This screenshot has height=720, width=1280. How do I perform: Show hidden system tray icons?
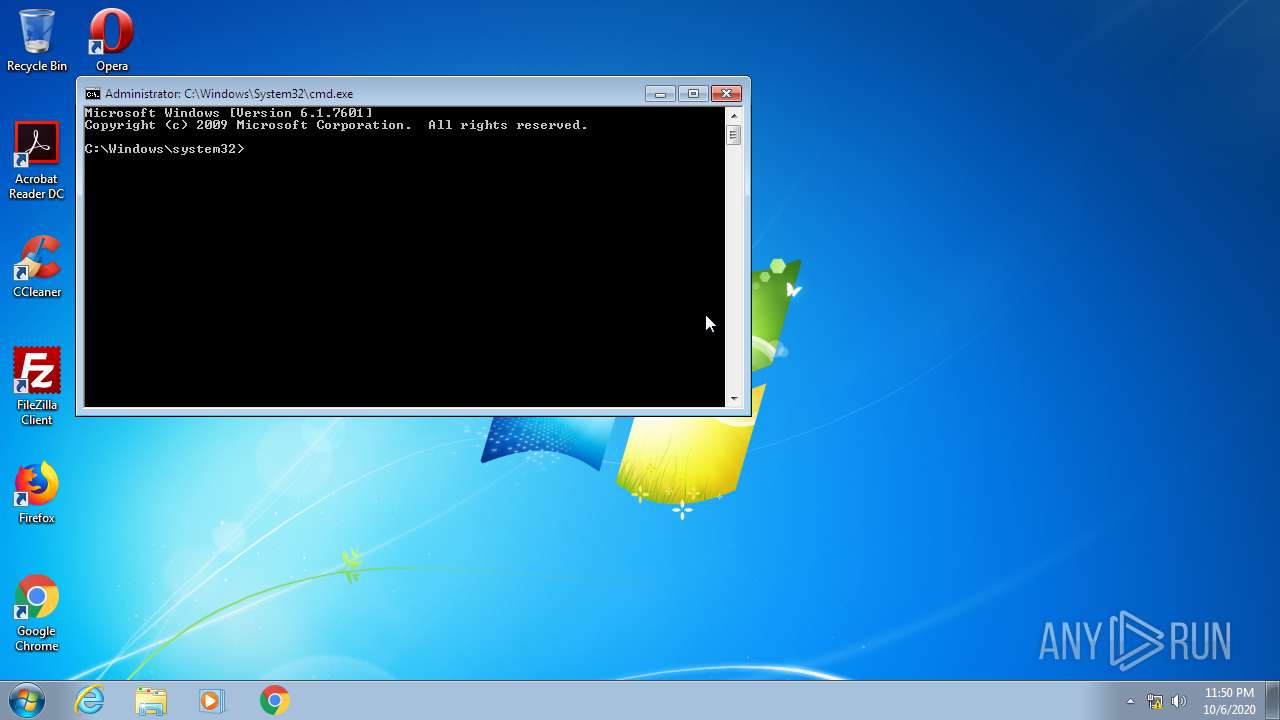[x=1131, y=701]
